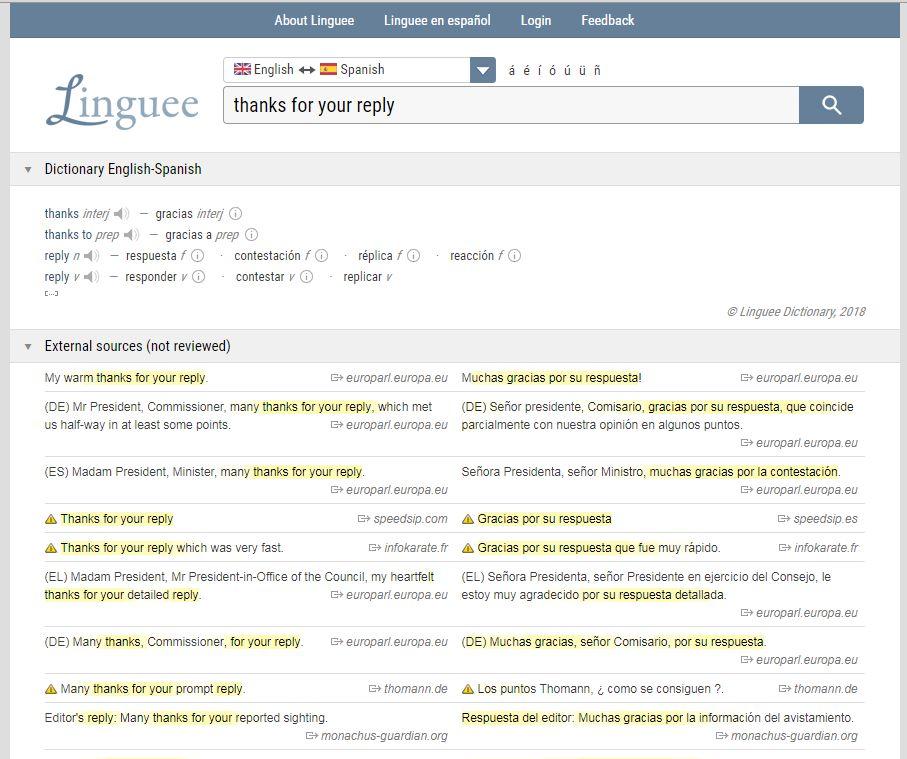The image size is (907, 759).
Task: Select '(DE) Many thanks, Commissioner' sentence
Action: pos(174,642)
